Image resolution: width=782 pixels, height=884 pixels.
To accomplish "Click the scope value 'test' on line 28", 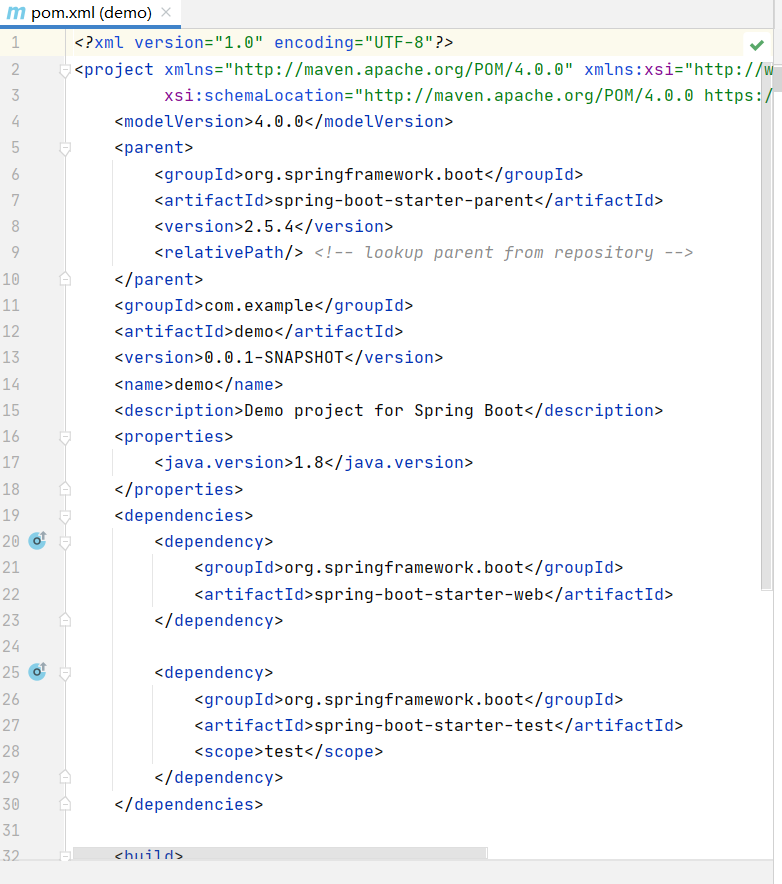I will [284, 751].
